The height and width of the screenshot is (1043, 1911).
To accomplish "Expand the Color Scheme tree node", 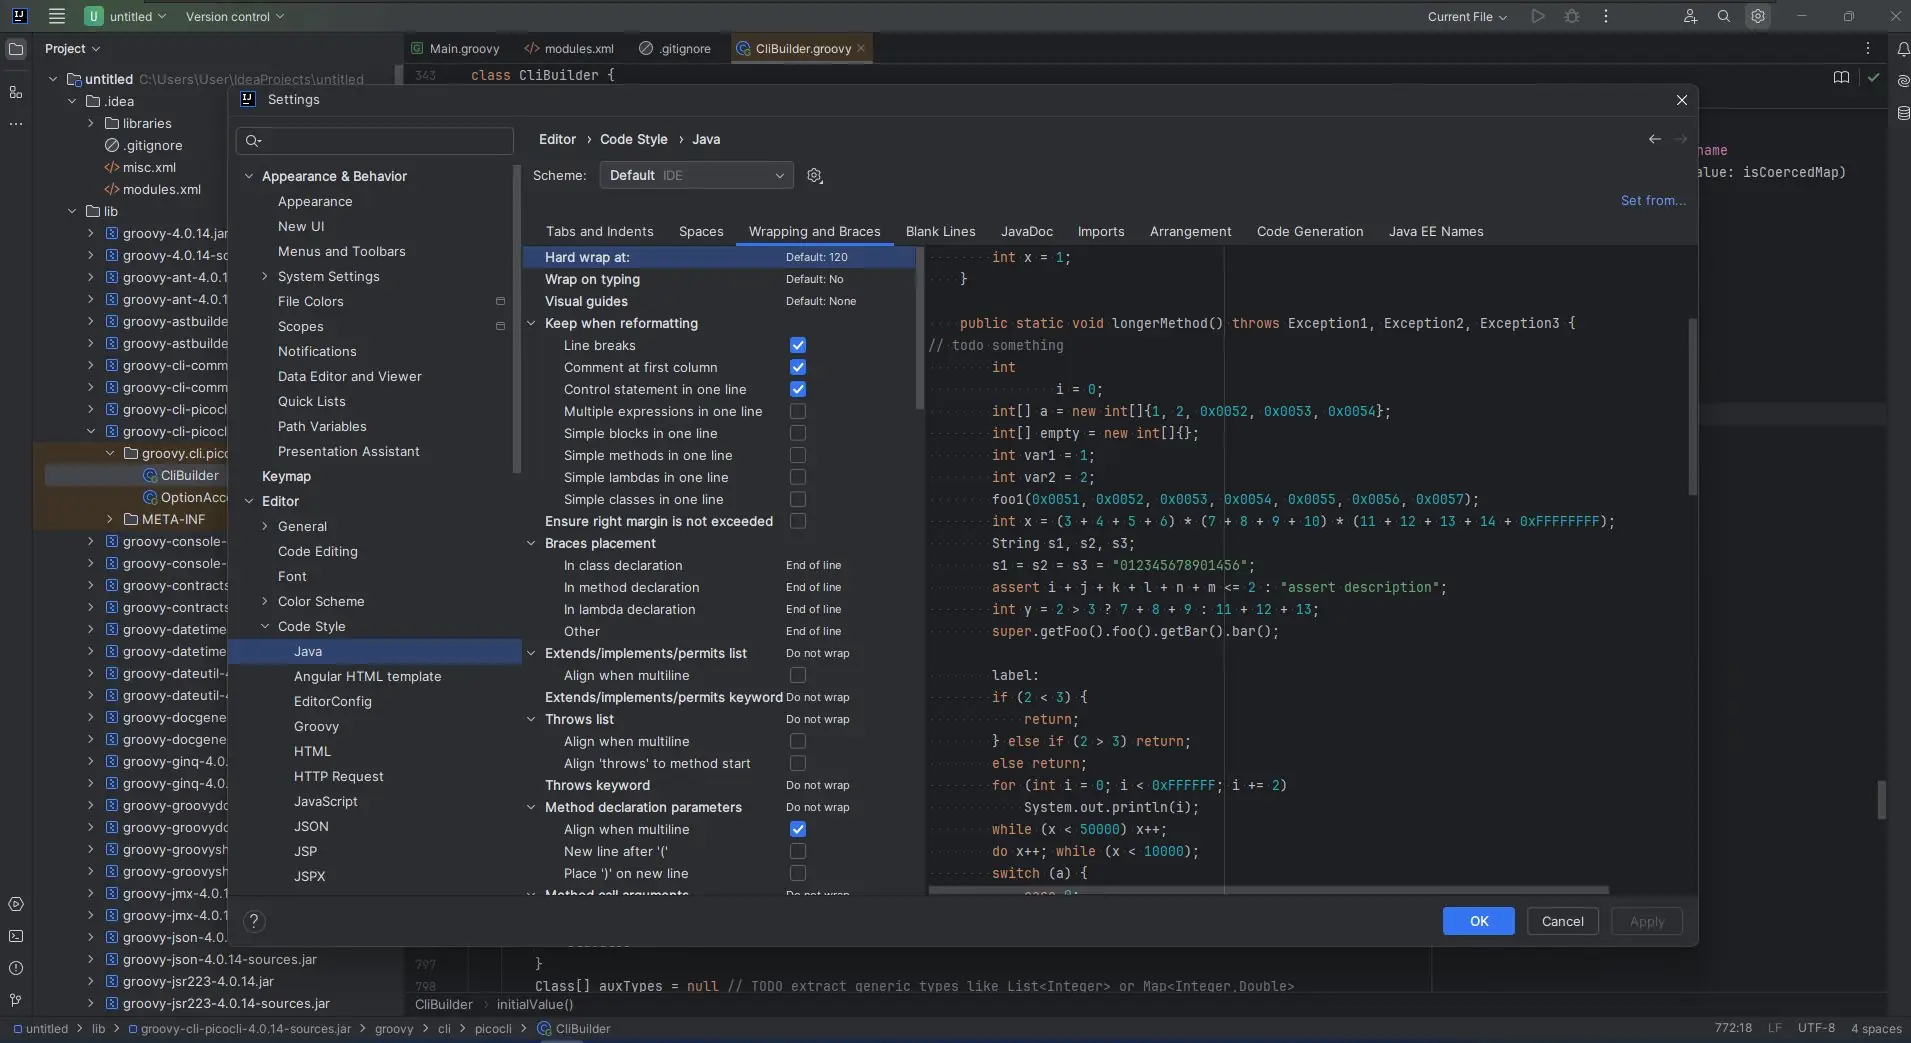I will point(265,602).
